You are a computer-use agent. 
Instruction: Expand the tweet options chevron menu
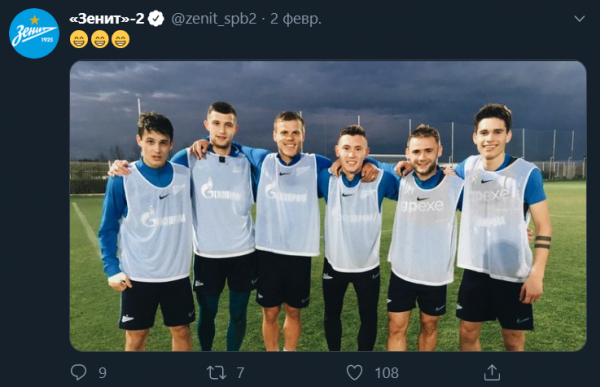[580, 18]
